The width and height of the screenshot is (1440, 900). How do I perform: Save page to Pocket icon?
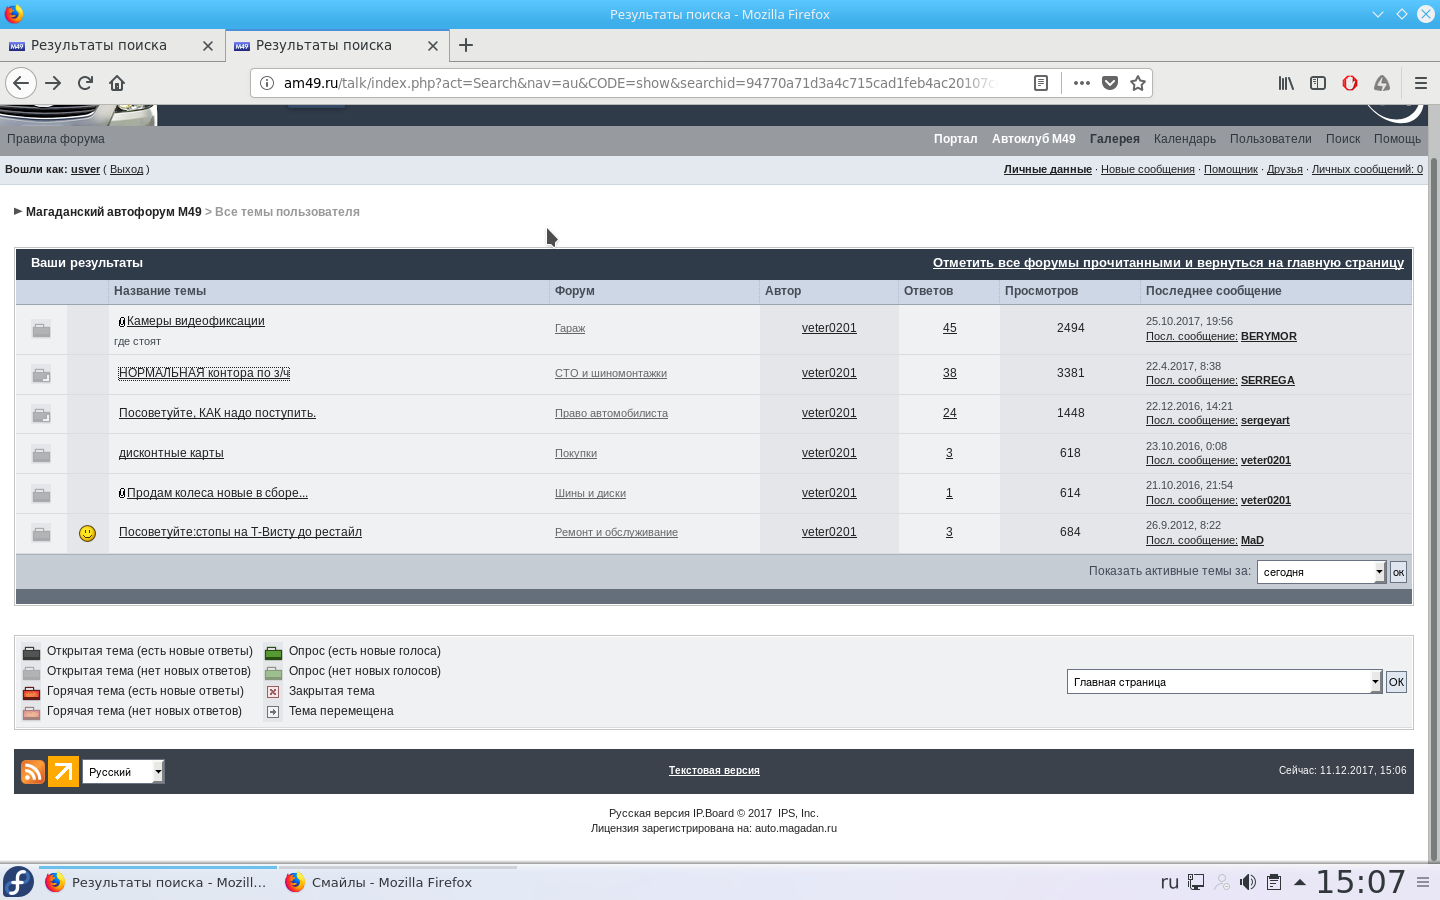coord(1109,83)
